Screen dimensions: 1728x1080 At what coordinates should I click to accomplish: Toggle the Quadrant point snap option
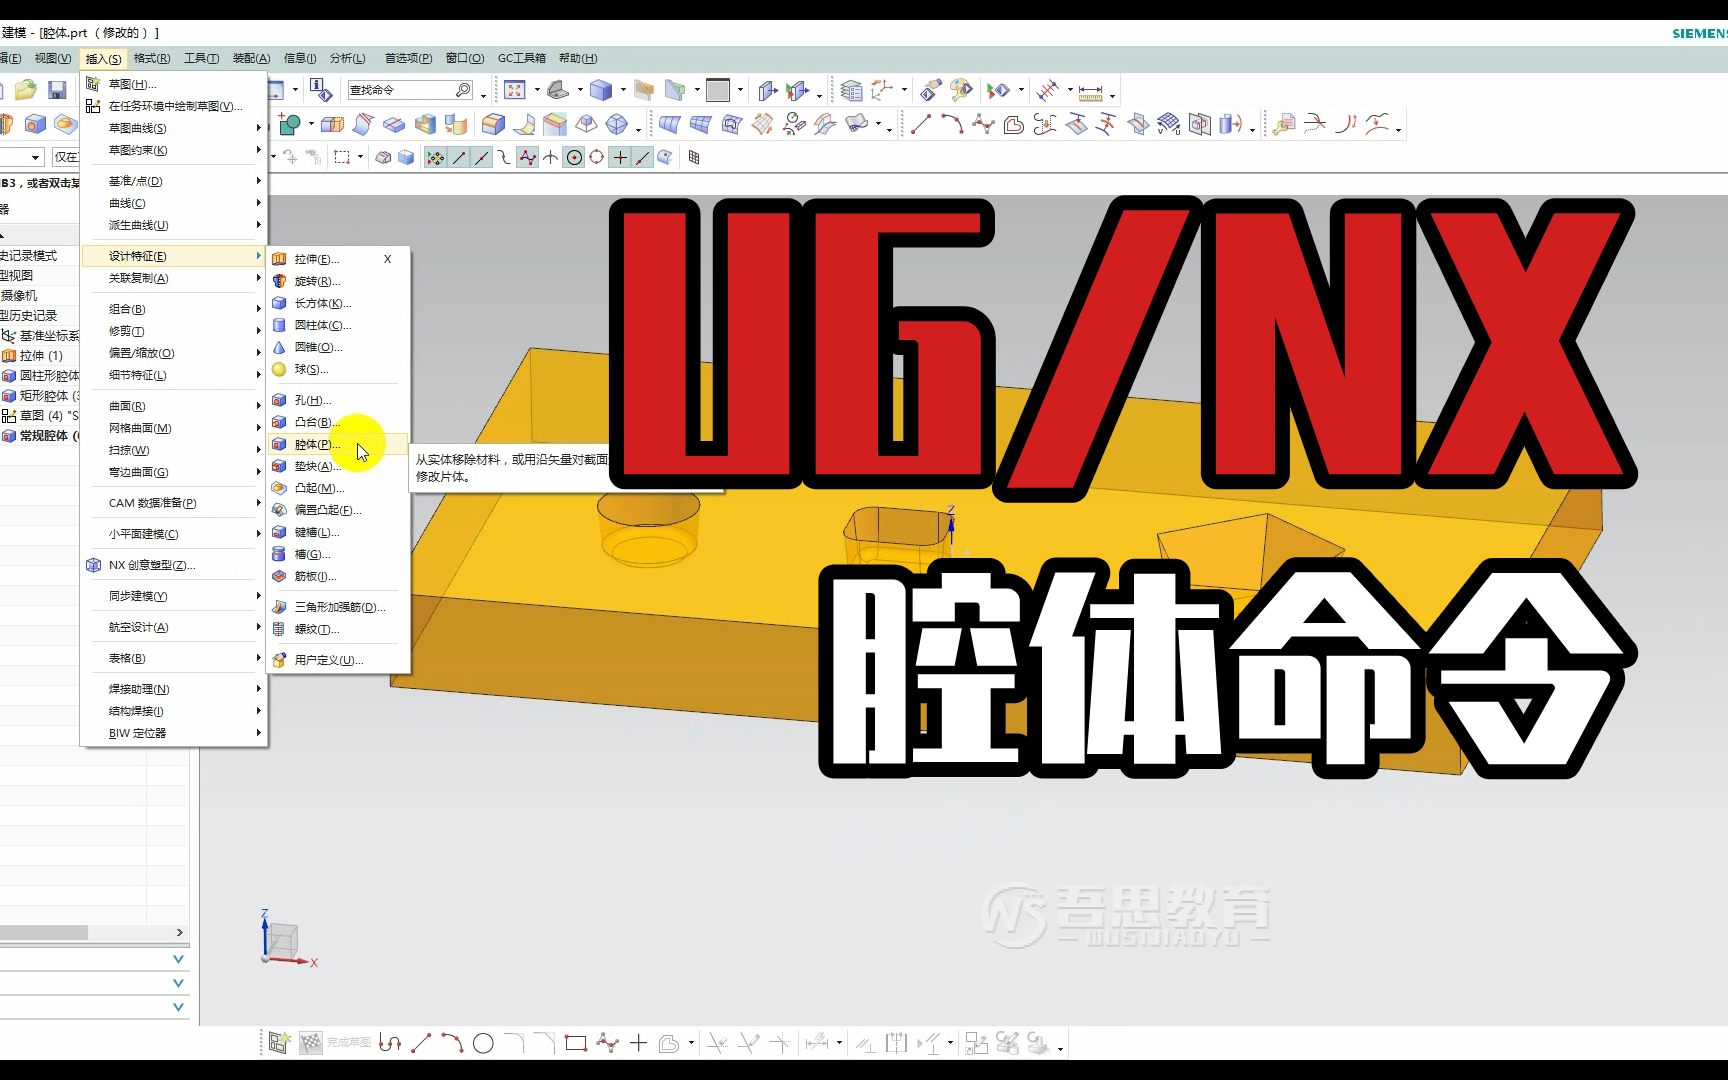pos(596,158)
